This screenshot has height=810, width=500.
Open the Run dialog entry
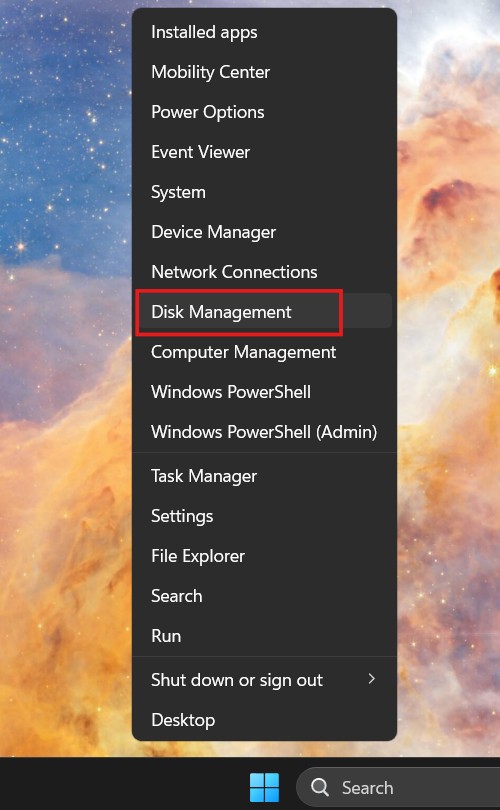(264, 636)
